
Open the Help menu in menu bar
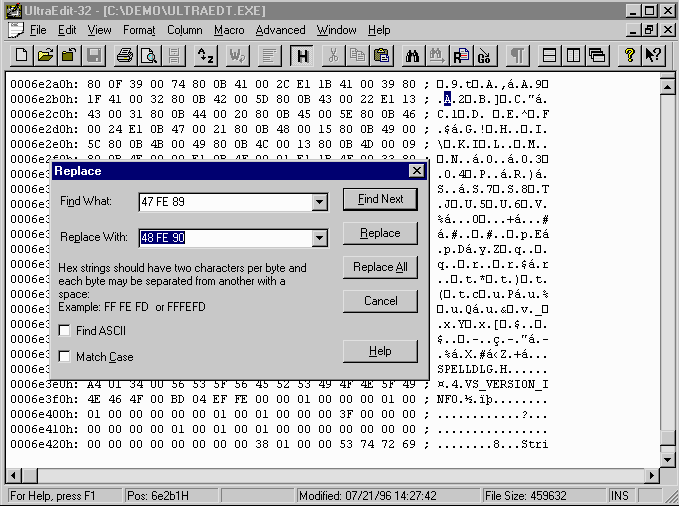379,30
